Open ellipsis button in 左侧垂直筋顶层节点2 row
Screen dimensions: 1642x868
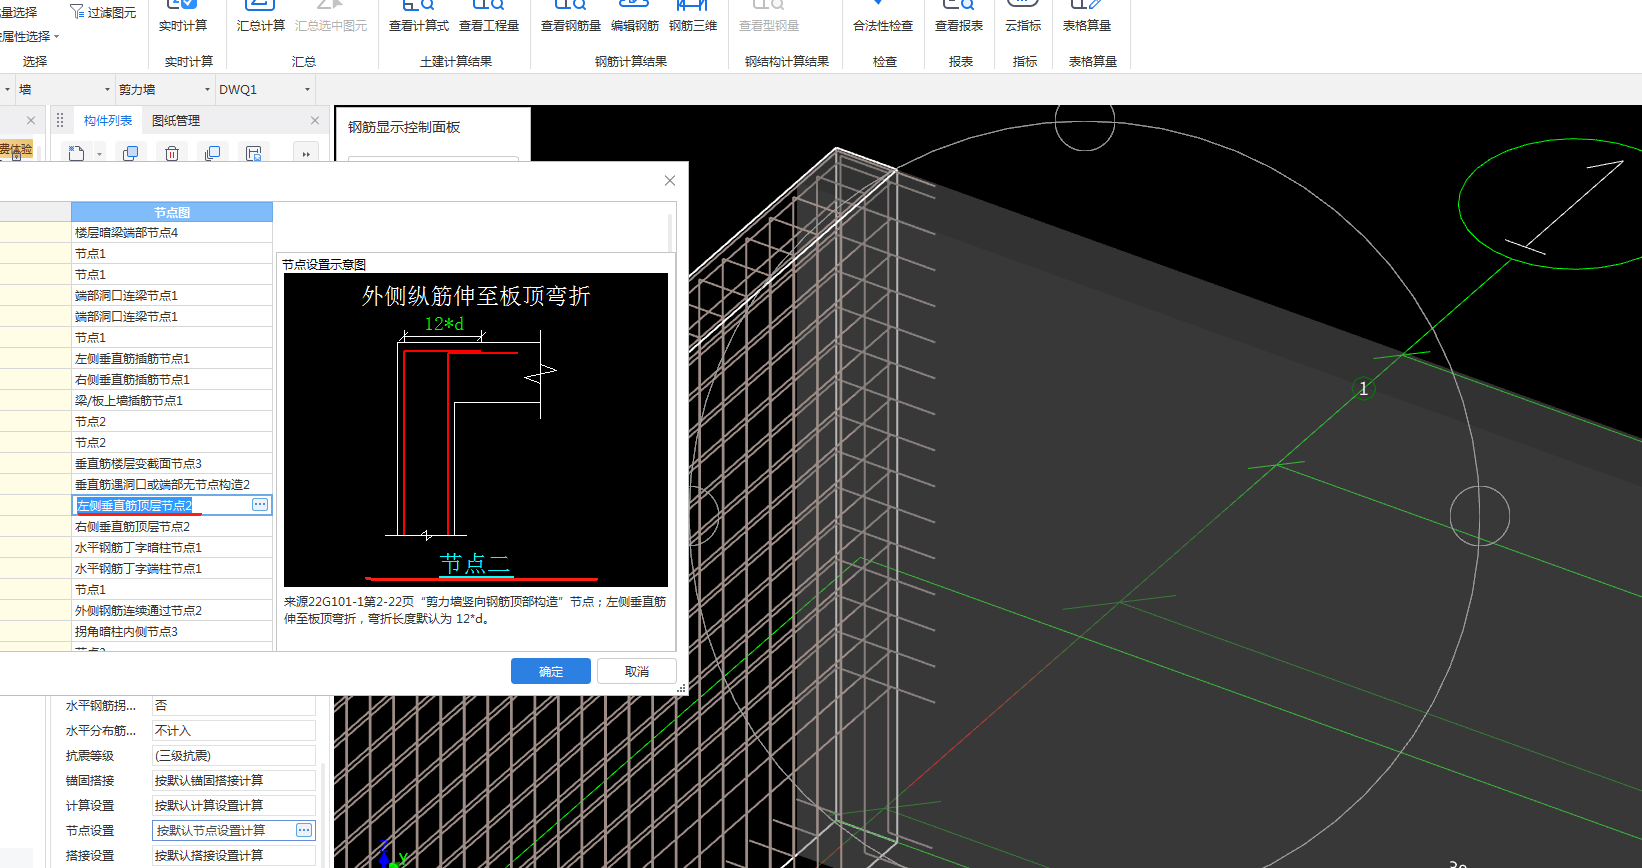pyautogui.click(x=260, y=505)
